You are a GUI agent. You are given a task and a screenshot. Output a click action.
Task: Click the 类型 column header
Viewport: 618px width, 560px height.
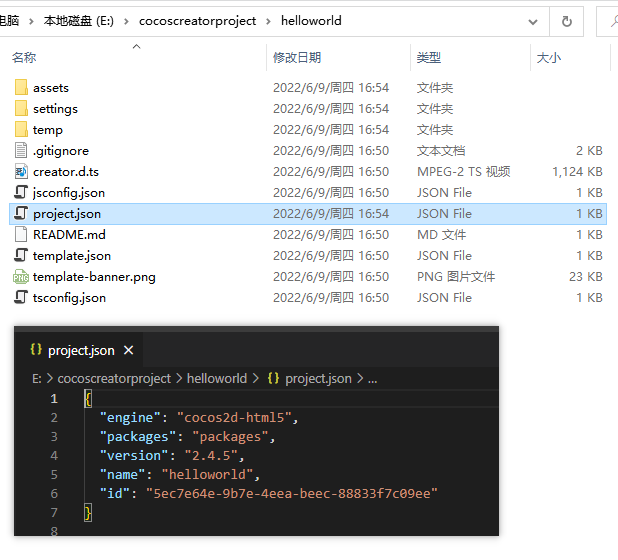tap(429, 58)
